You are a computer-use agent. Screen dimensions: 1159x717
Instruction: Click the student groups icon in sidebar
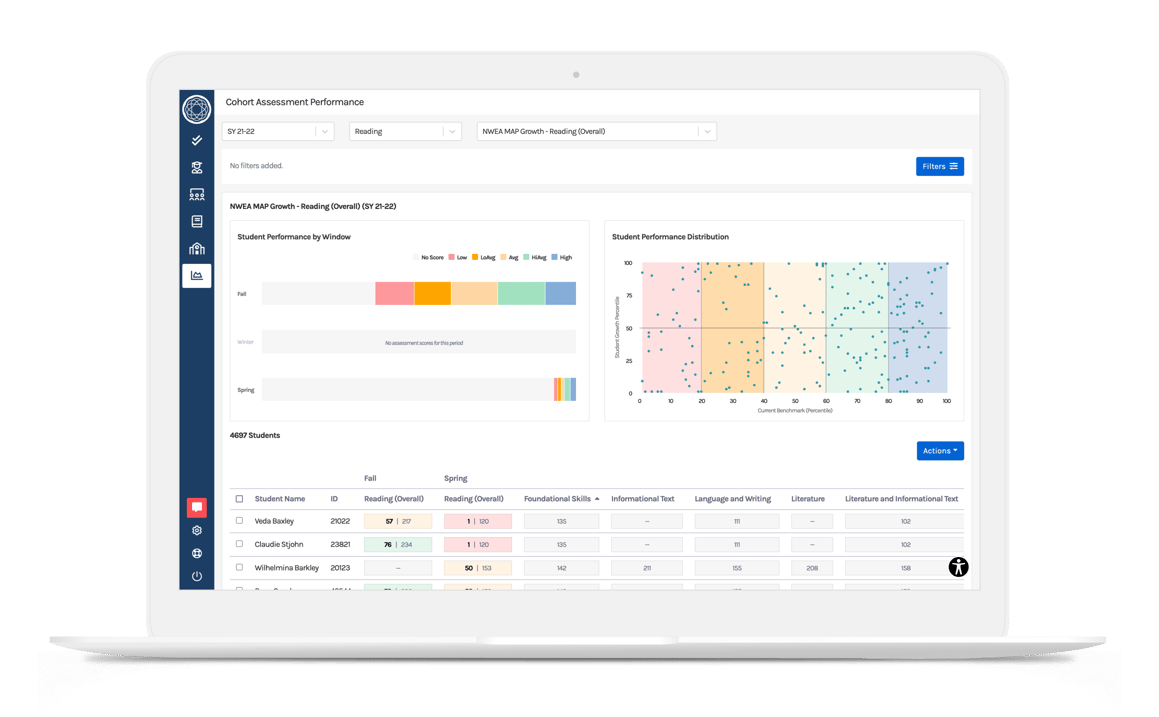pyautogui.click(x=197, y=195)
